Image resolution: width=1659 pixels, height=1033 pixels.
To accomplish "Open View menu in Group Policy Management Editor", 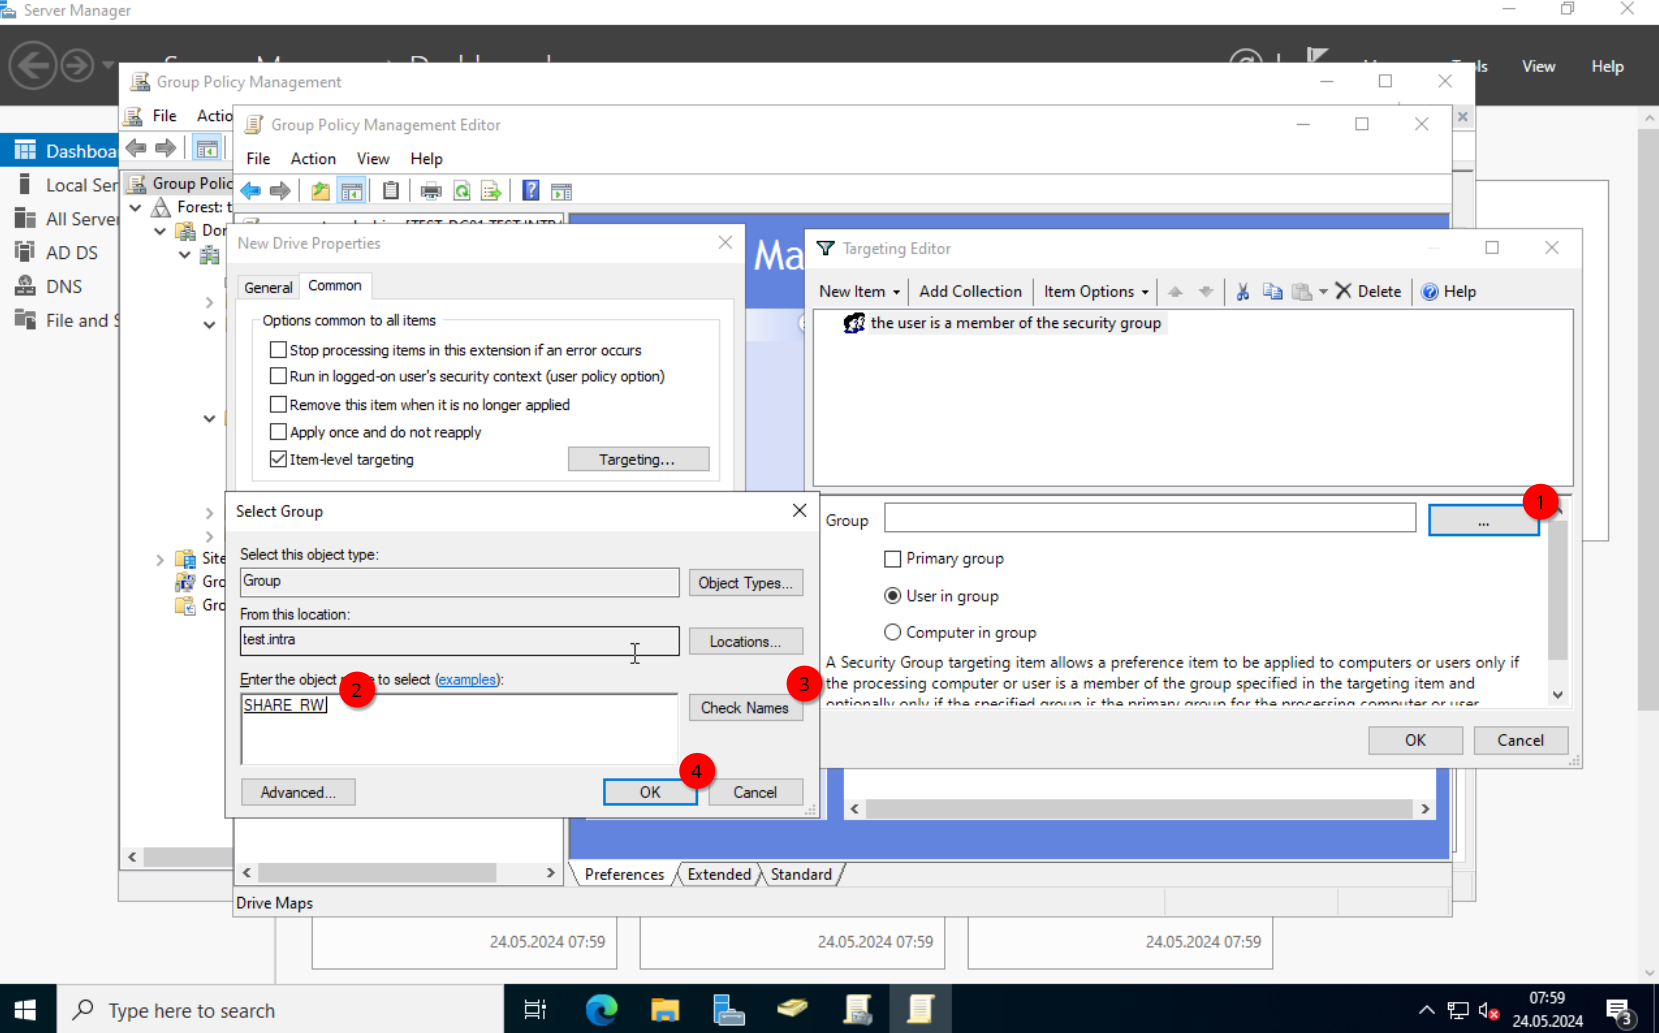I will click(373, 158).
